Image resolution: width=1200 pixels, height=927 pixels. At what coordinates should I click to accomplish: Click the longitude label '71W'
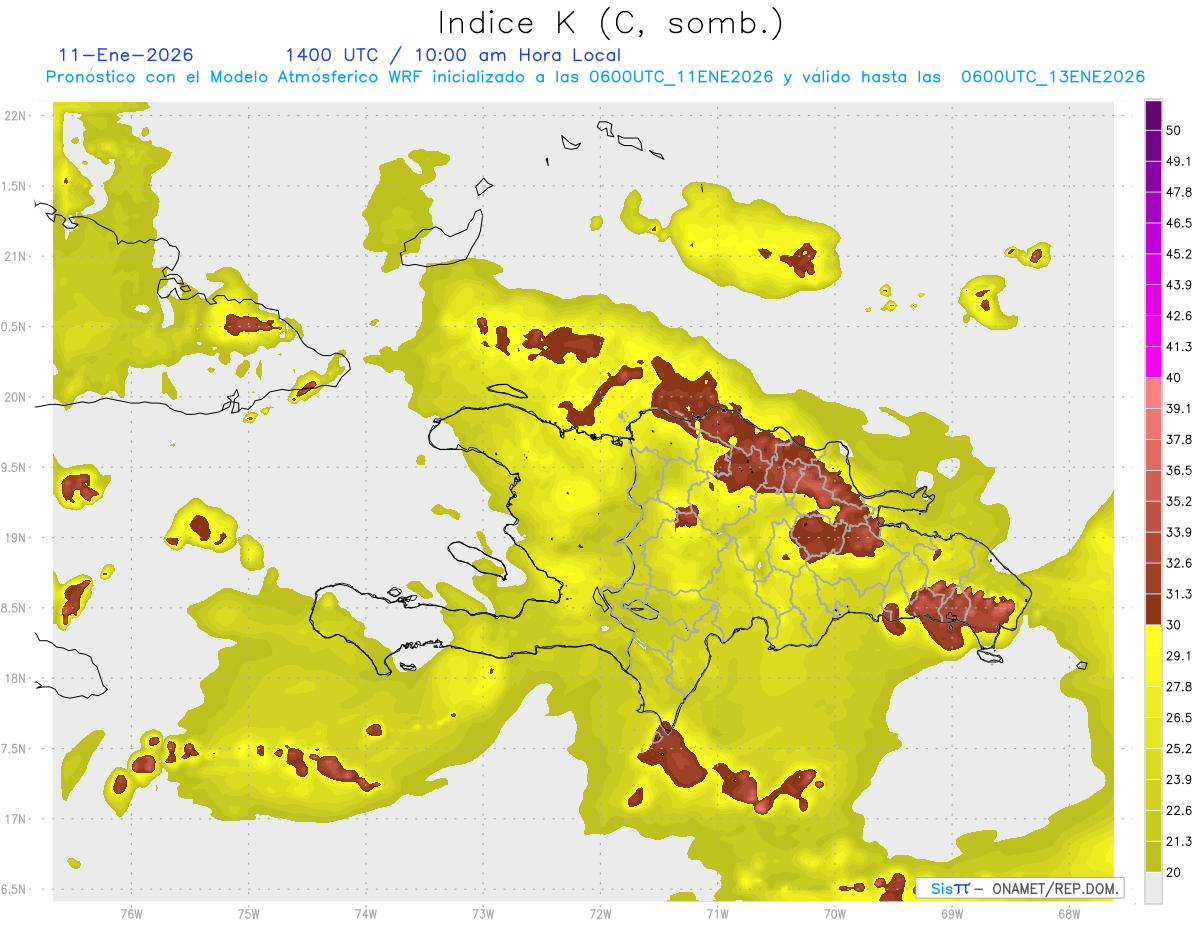pyautogui.click(x=717, y=913)
